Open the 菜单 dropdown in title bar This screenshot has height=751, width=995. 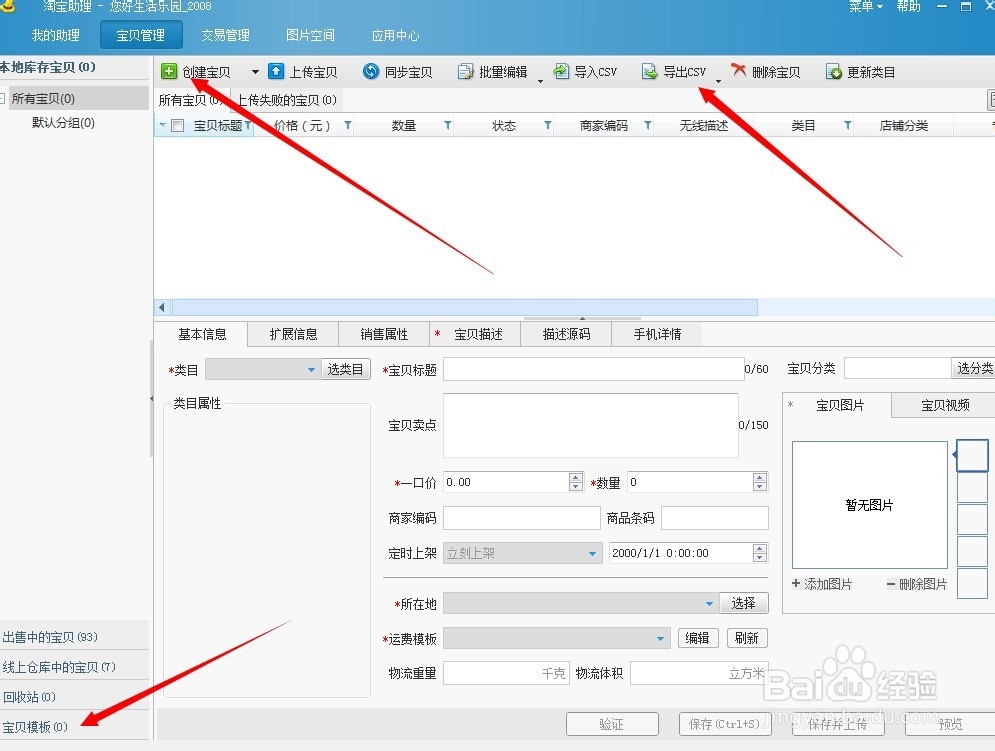(866, 6)
